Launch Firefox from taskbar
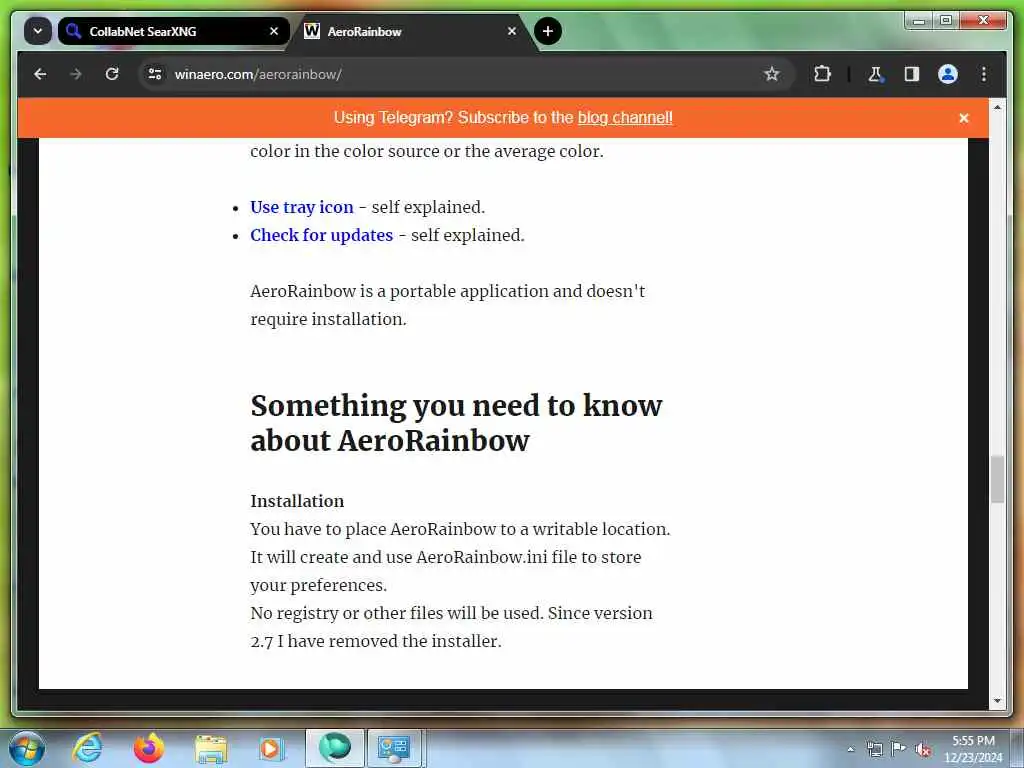The image size is (1024, 768). (x=149, y=748)
